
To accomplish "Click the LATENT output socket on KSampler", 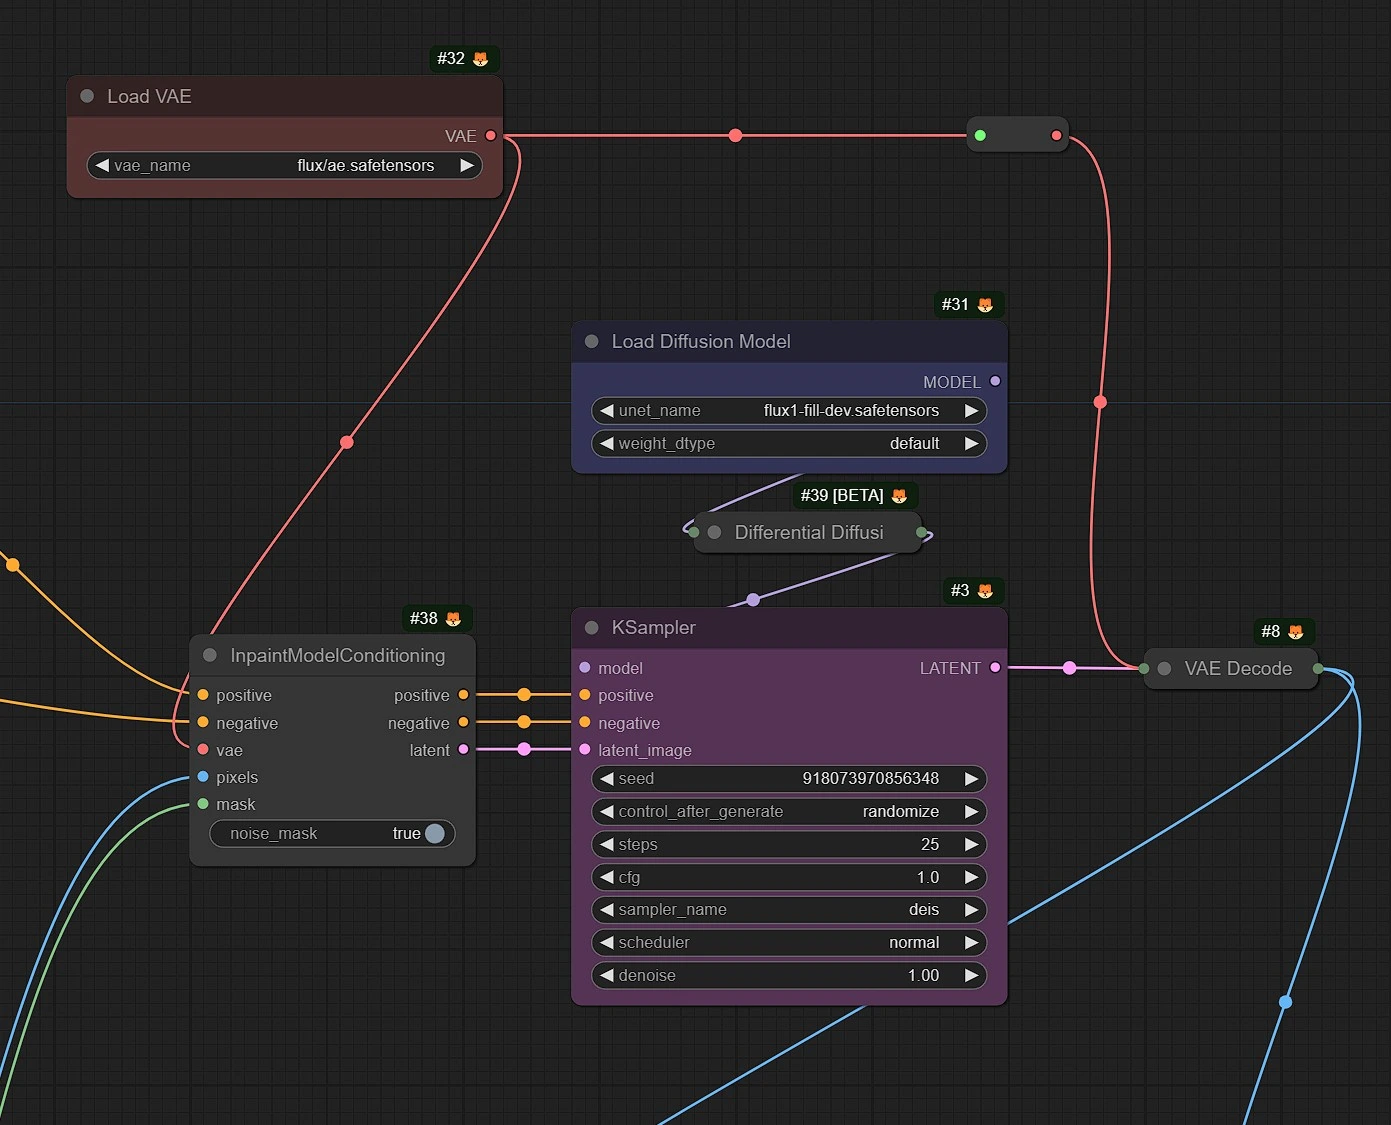I will (995, 667).
